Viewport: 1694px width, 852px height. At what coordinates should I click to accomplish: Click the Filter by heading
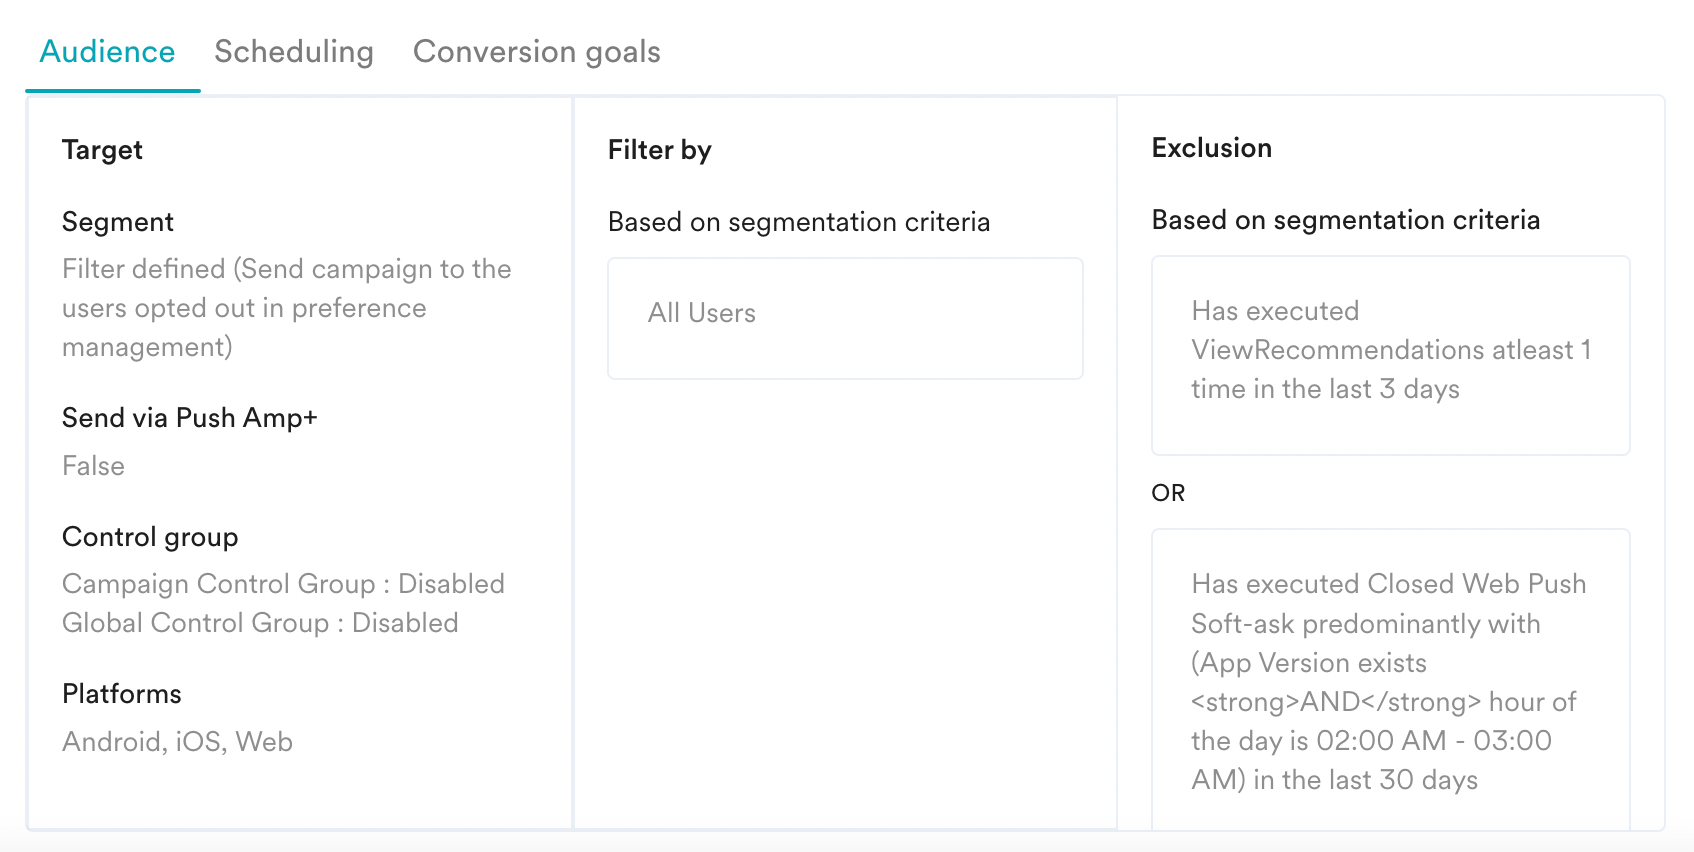(659, 150)
